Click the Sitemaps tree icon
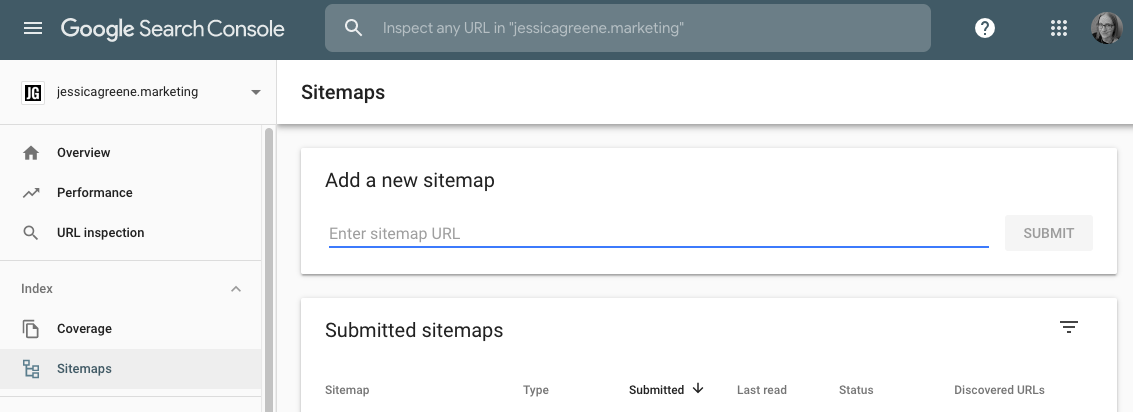1133x412 pixels. [x=31, y=369]
